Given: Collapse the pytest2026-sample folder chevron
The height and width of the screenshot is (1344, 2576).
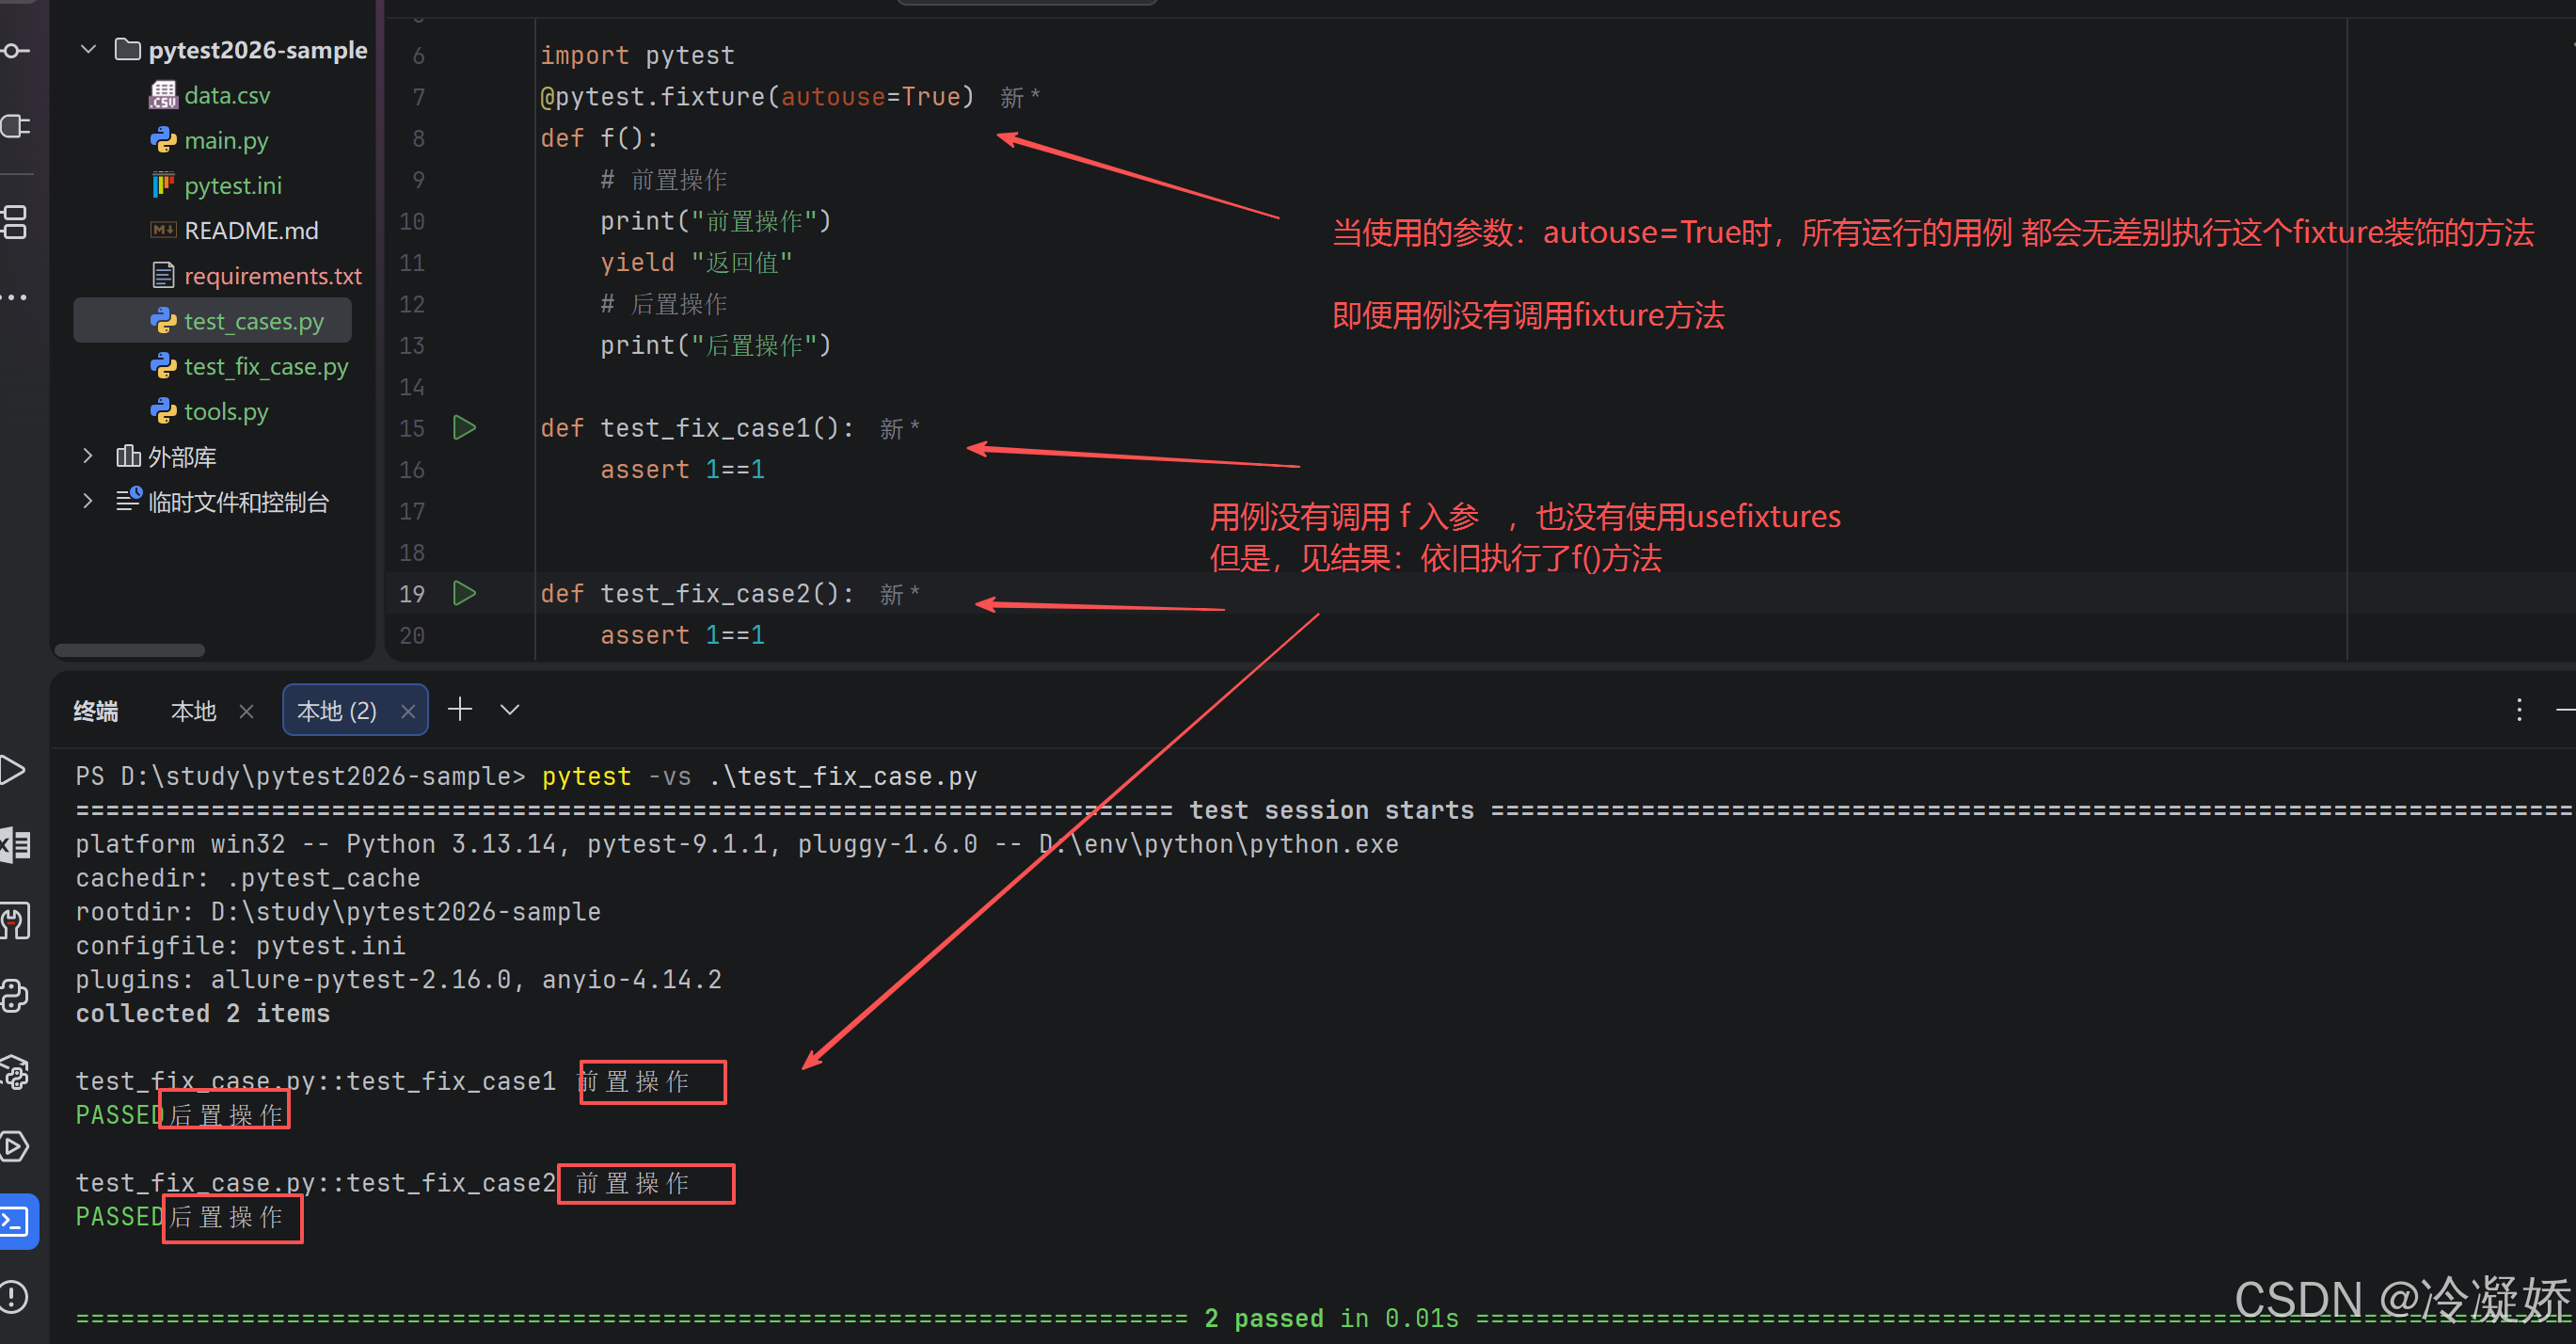Looking at the screenshot, I should (88, 49).
